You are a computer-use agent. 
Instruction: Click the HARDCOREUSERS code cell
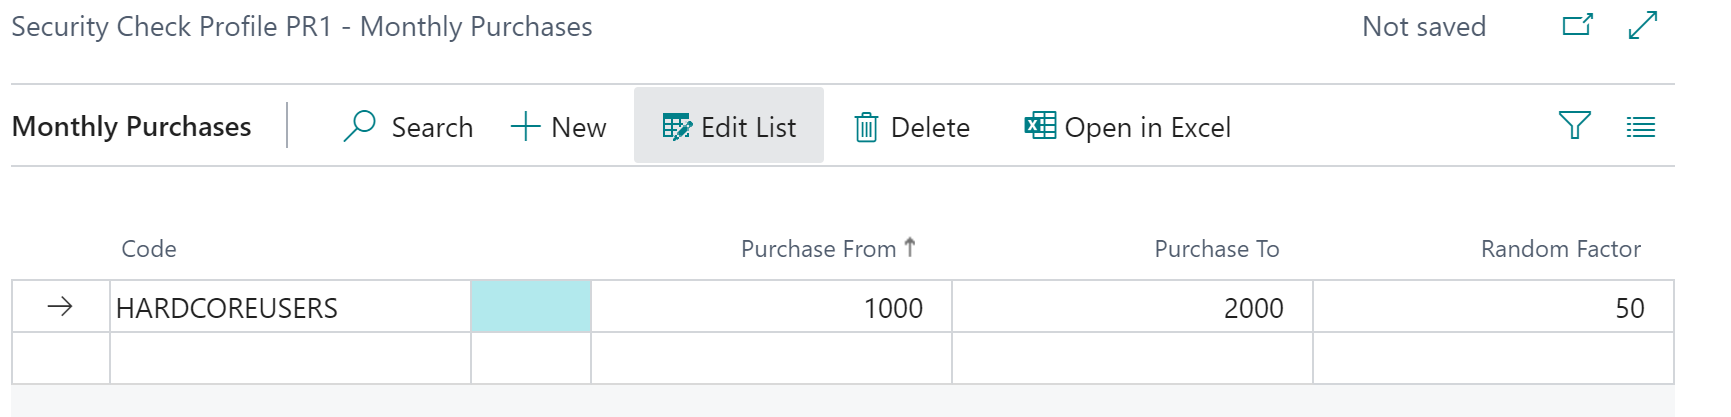228,308
